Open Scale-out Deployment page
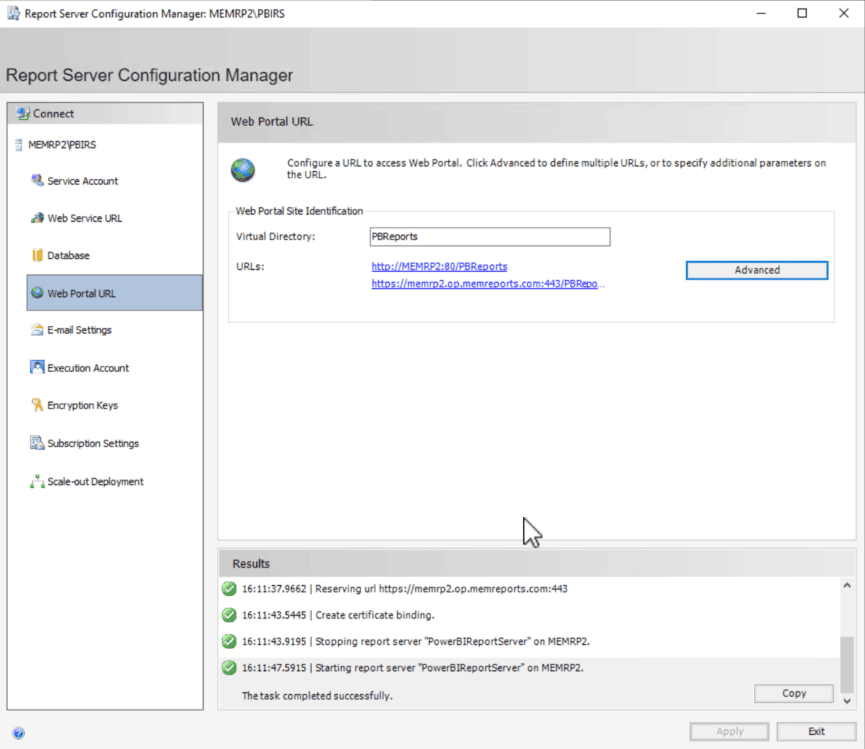The width and height of the screenshot is (865, 749). coord(95,482)
